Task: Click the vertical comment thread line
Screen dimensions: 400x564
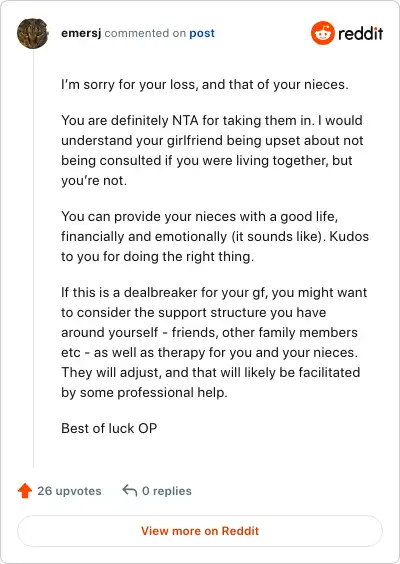Action: point(33,258)
